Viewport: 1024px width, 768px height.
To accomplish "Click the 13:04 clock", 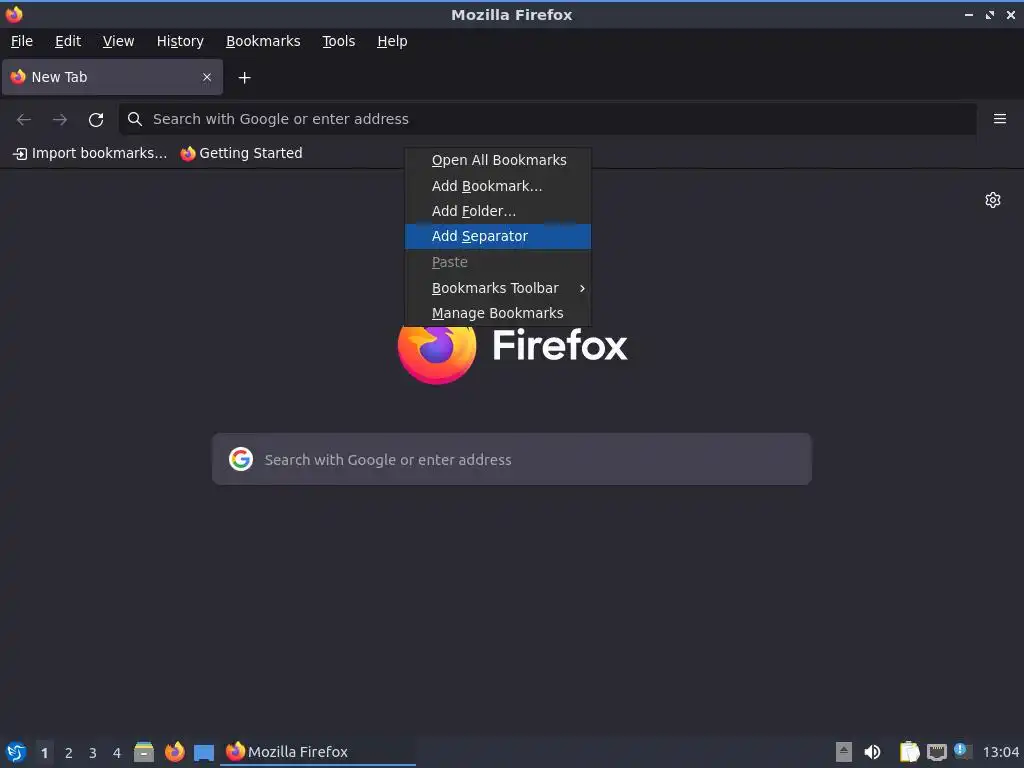I will pos(1000,752).
